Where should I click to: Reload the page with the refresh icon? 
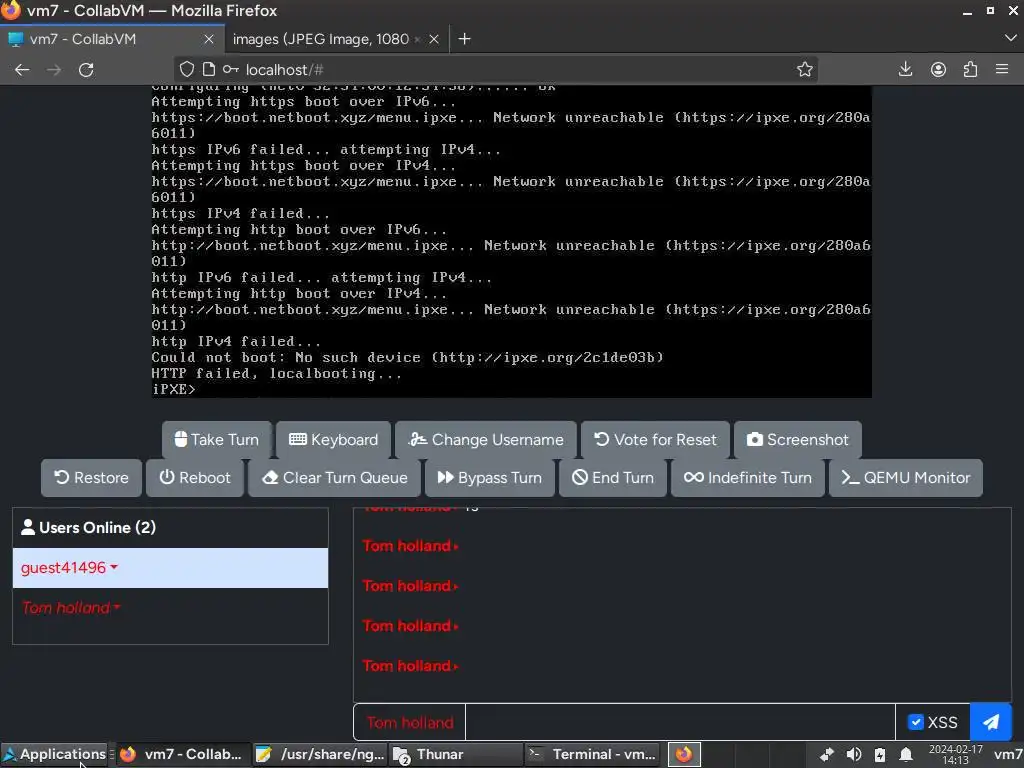[x=86, y=70]
